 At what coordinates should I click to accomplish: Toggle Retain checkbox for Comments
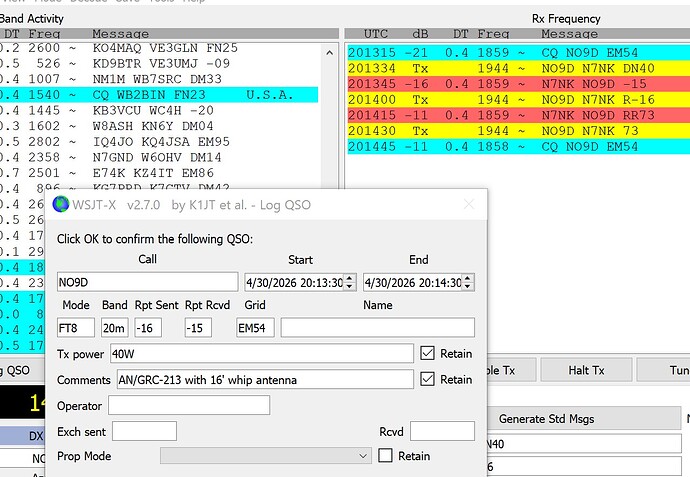[x=427, y=379]
